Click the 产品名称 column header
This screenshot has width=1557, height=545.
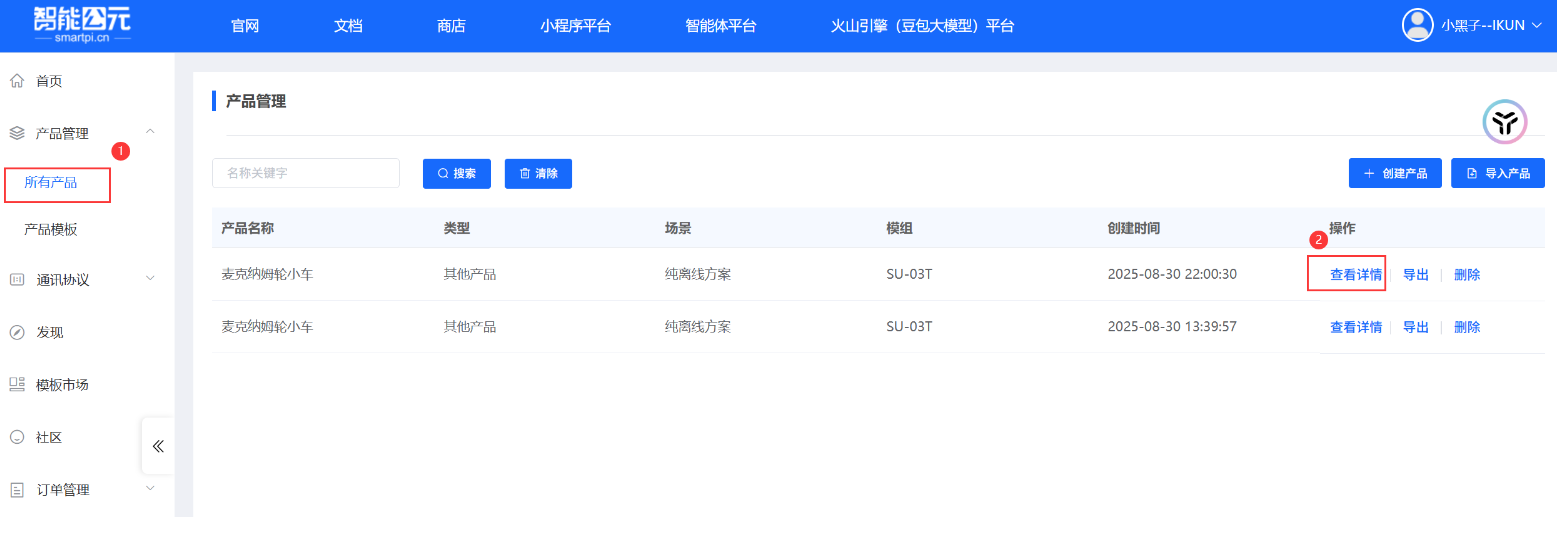click(x=247, y=228)
